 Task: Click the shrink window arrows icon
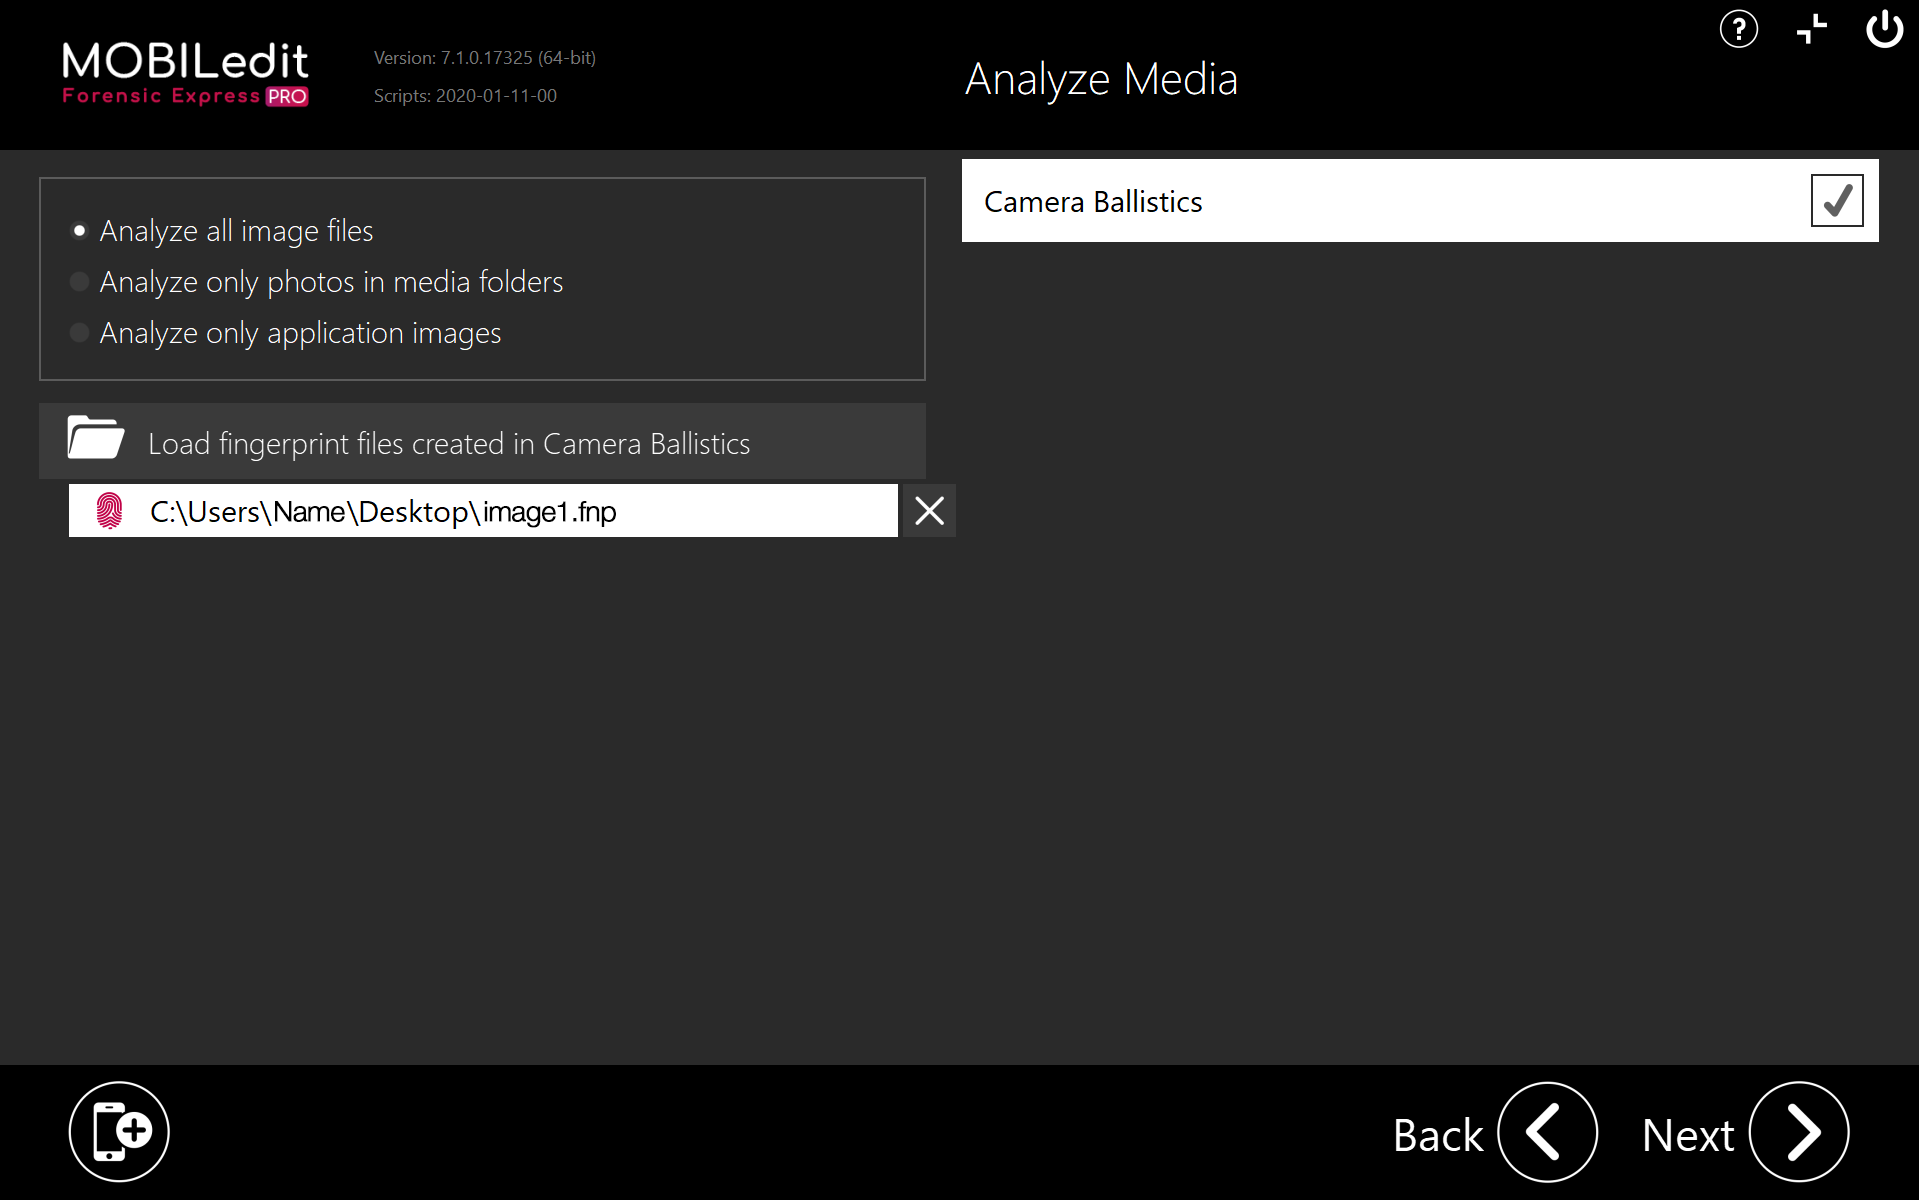[x=1811, y=29]
